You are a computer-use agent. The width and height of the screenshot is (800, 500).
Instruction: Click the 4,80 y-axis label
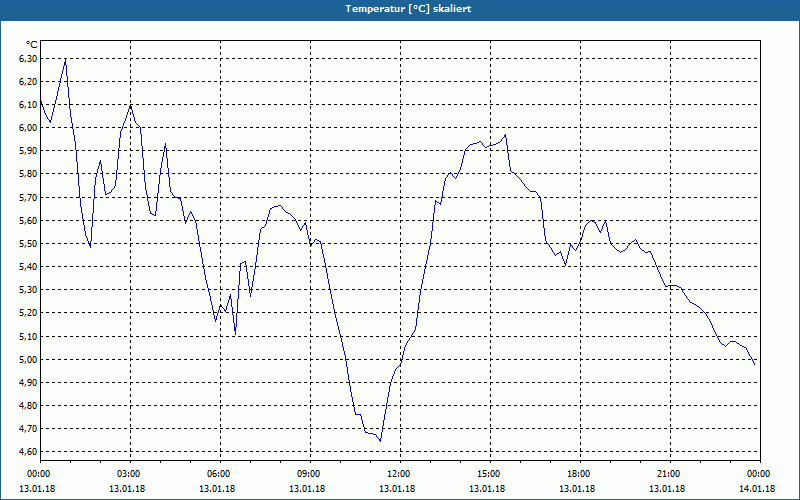tap(27, 406)
